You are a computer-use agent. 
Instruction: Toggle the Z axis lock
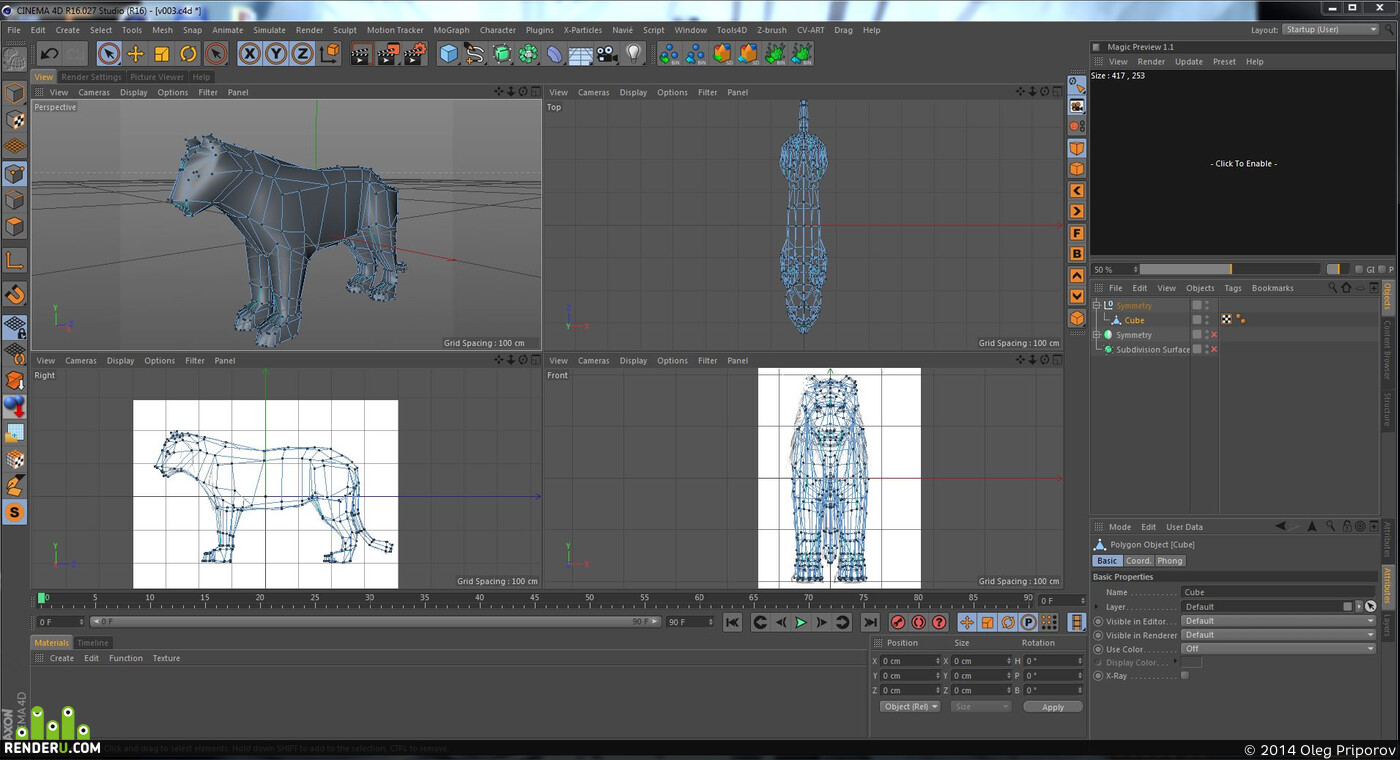click(302, 54)
